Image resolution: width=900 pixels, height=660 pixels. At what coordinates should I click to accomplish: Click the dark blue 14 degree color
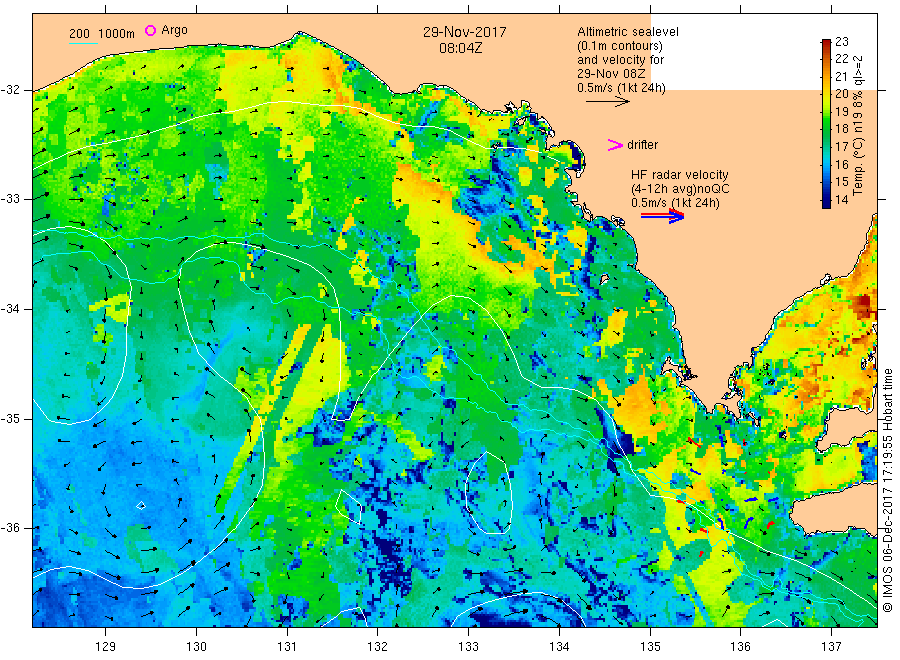click(827, 201)
